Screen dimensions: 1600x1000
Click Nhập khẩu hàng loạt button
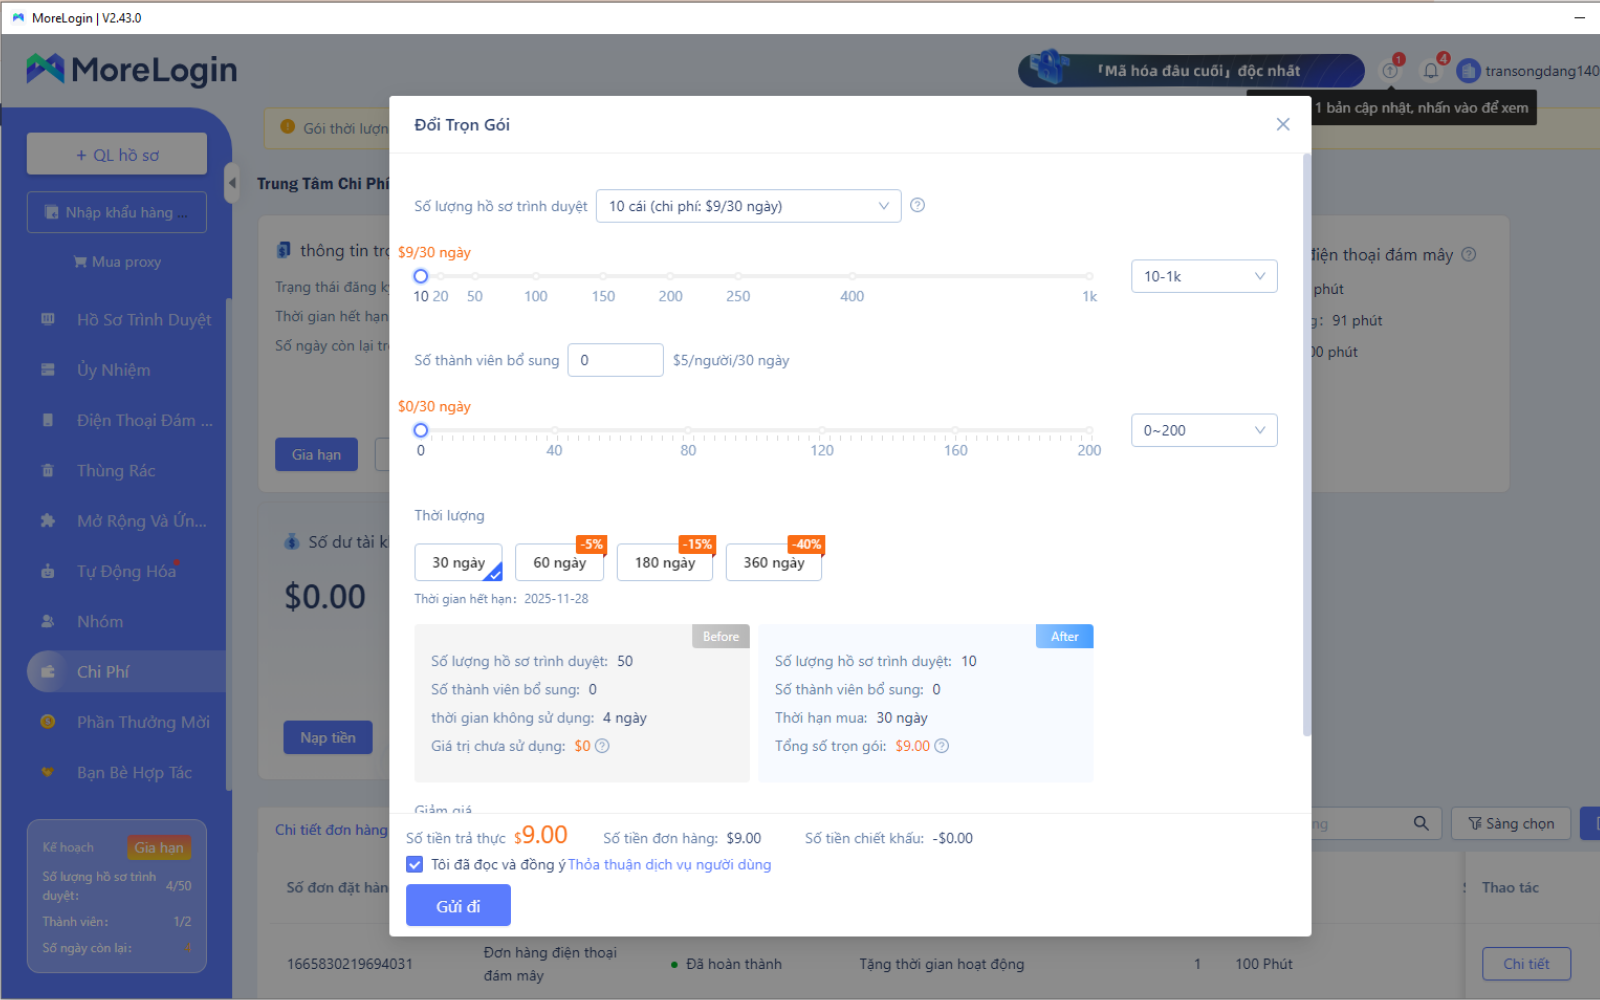click(x=117, y=212)
